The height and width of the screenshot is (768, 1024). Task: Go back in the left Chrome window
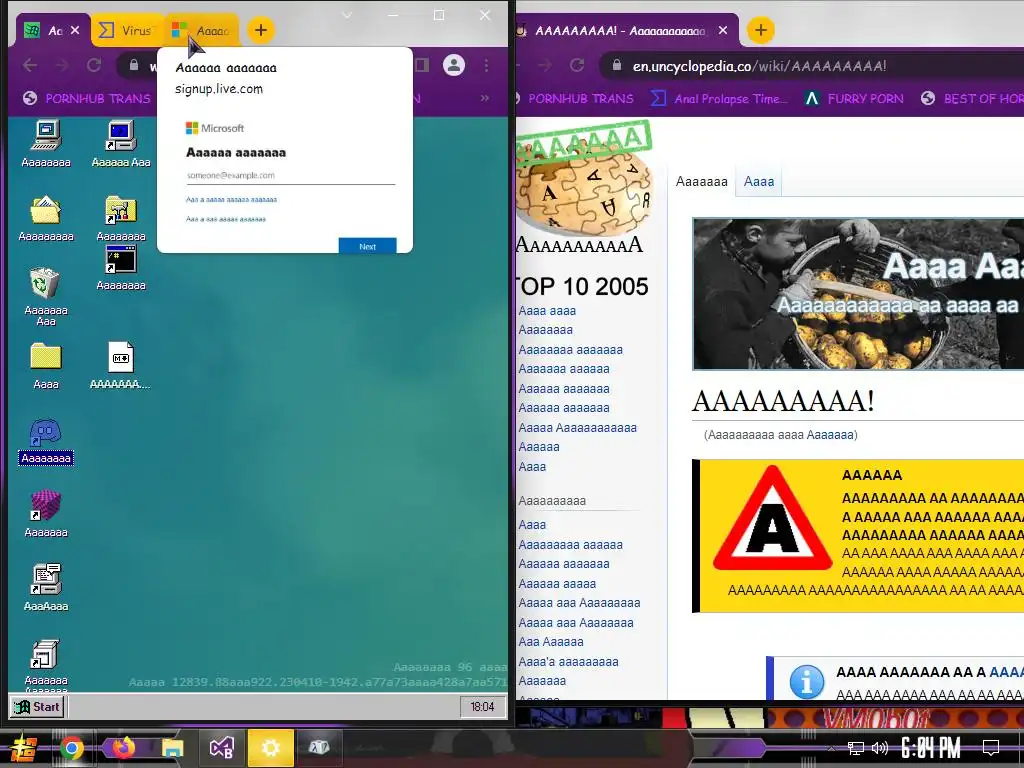[x=30, y=65]
